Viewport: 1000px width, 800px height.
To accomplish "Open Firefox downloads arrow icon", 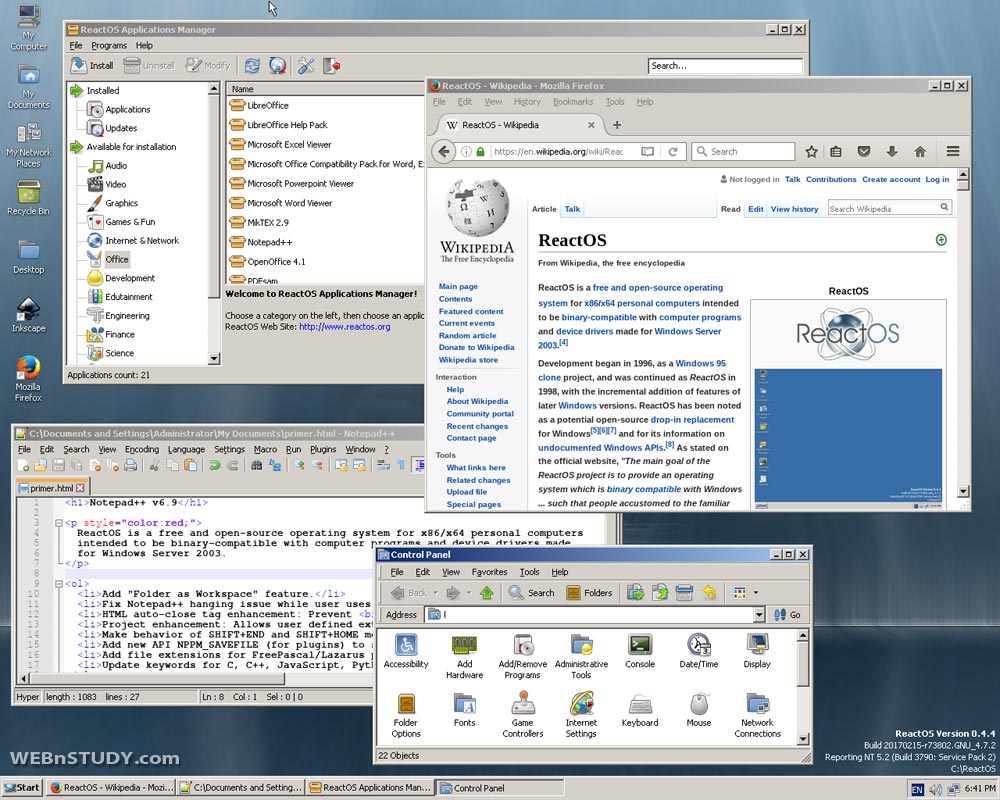I will tap(892, 152).
